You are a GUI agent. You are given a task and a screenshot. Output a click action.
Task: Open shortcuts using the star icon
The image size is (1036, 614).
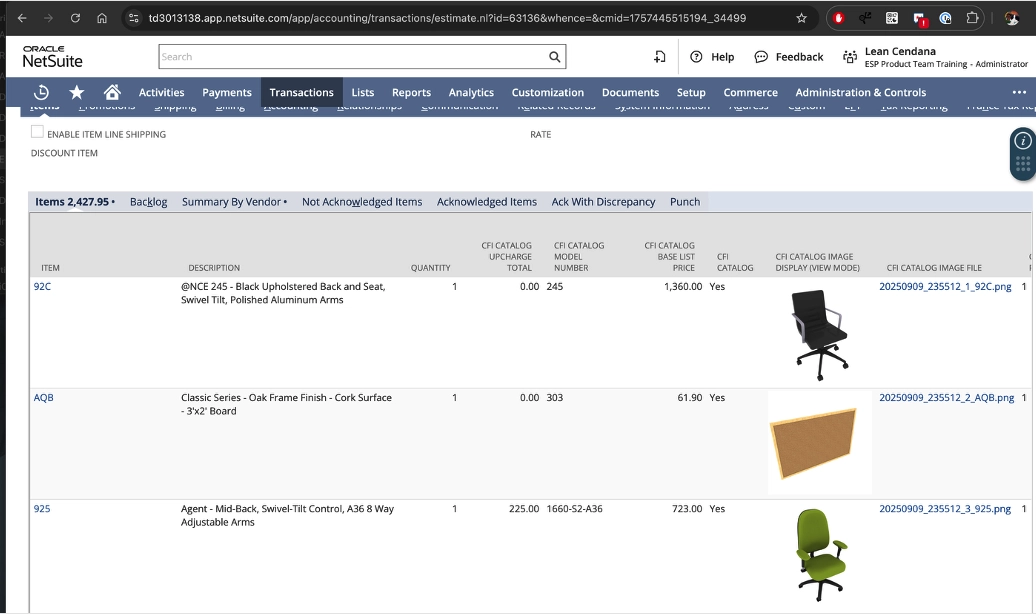tap(76, 92)
